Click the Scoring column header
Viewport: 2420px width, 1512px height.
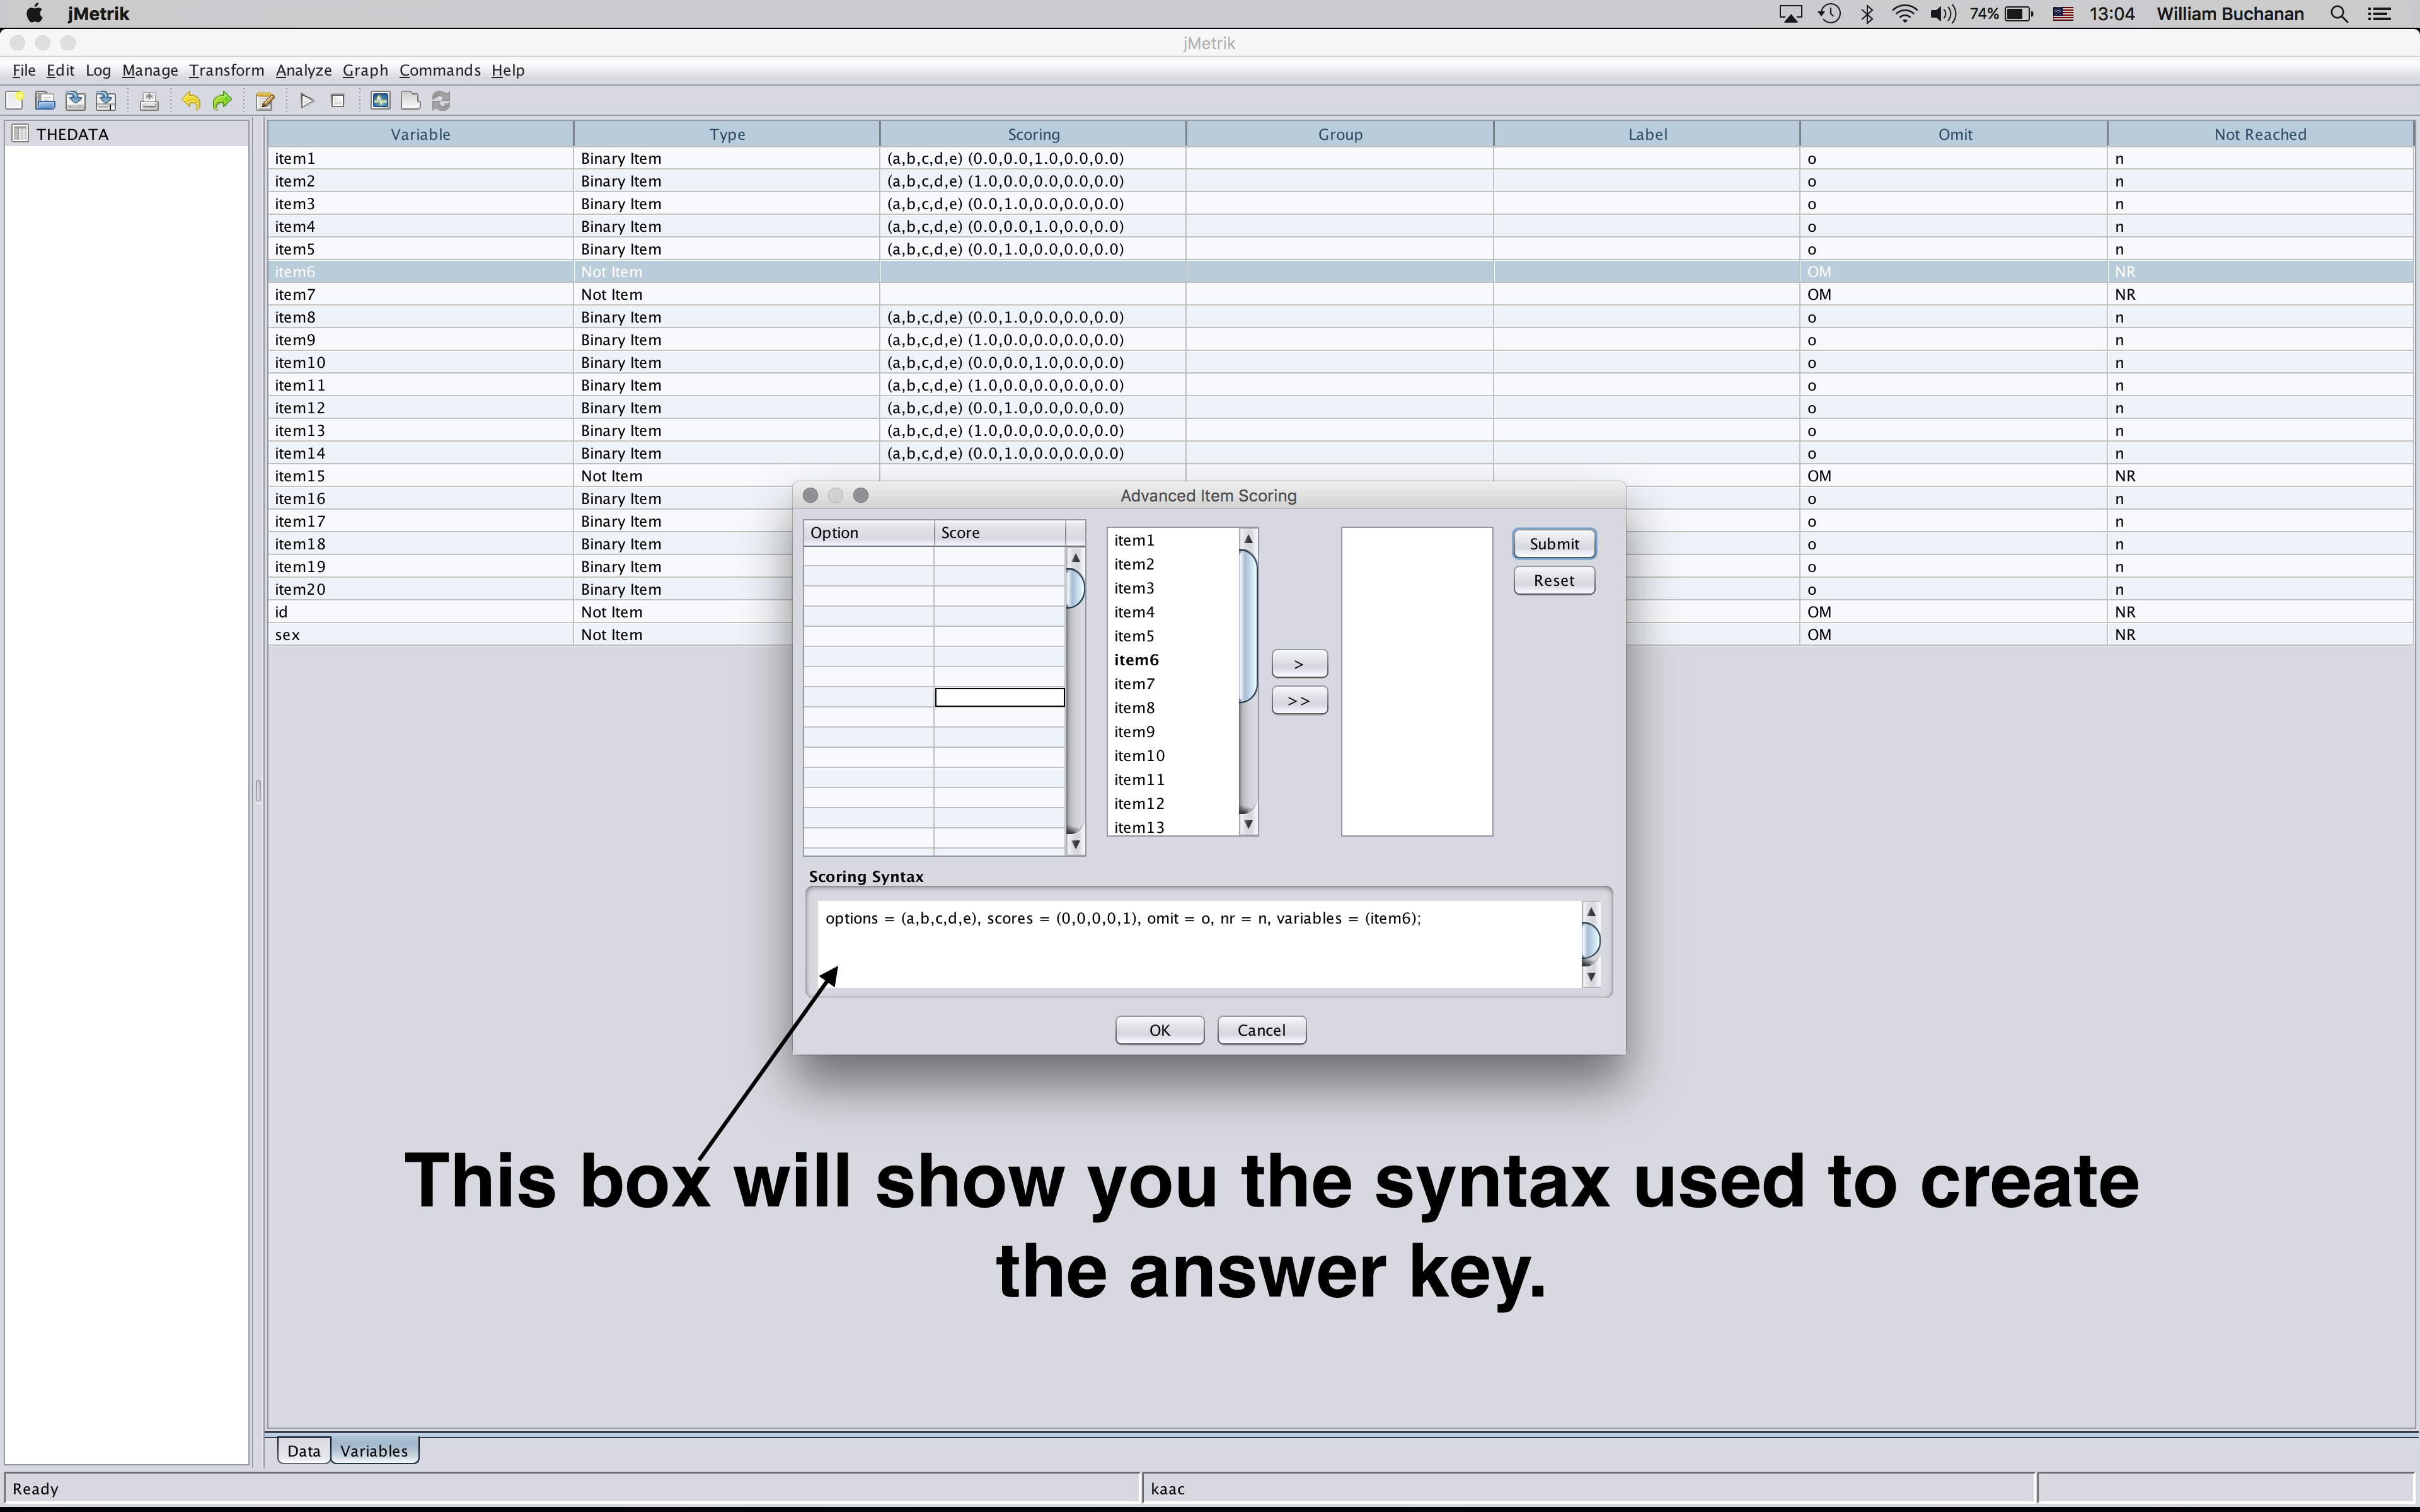tap(1033, 134)
